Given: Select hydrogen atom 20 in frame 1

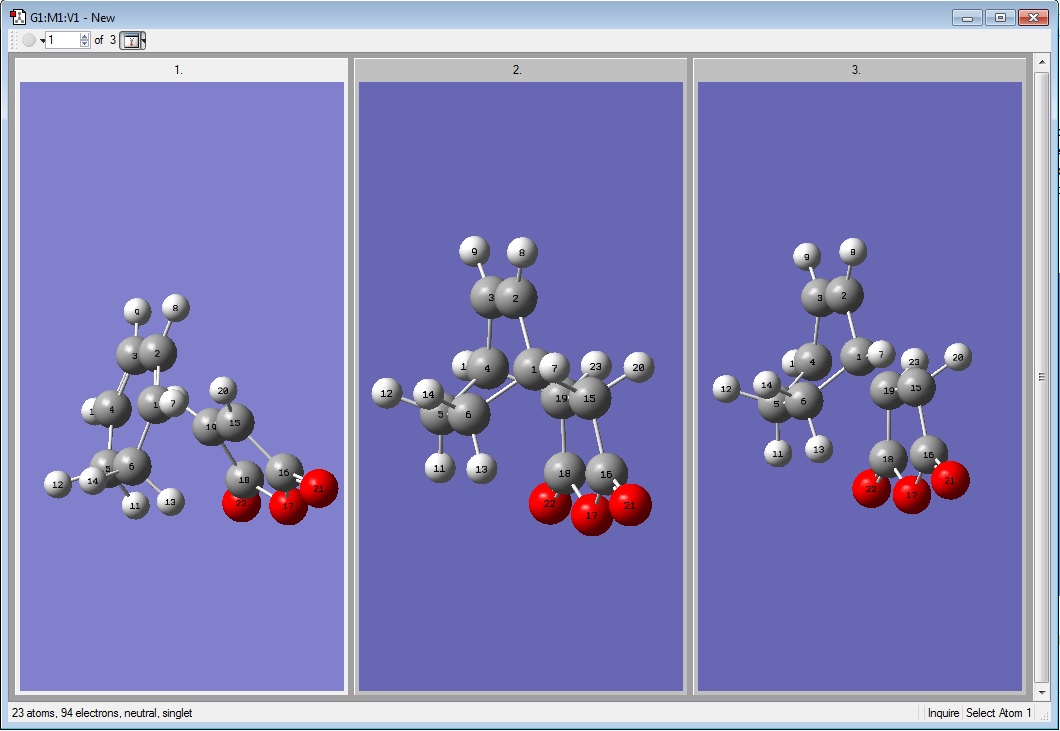Looking at the screenshot, I should (x=223, y=391).
